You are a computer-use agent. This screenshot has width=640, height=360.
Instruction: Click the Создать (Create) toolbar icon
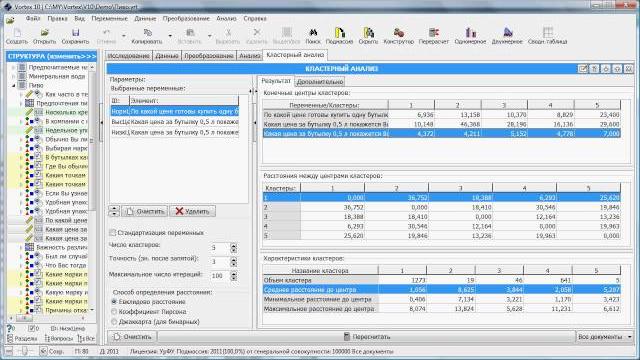[x=17, y=33]
